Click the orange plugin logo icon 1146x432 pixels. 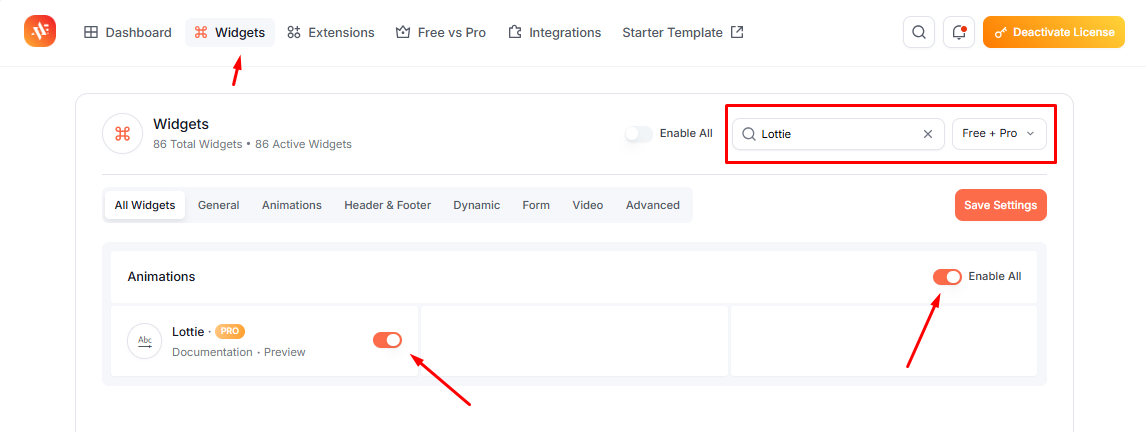click(39, 31)
